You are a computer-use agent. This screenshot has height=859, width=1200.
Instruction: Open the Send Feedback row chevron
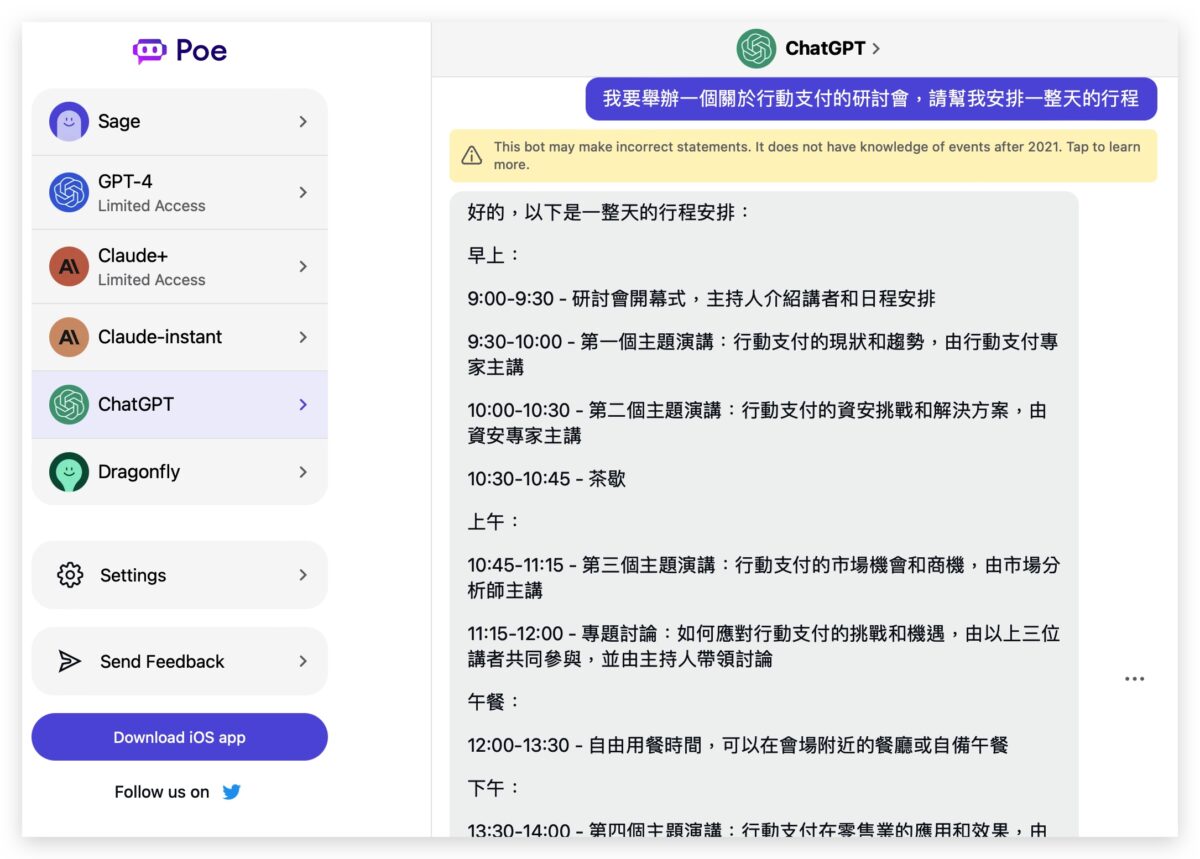[x=303, y=661]
